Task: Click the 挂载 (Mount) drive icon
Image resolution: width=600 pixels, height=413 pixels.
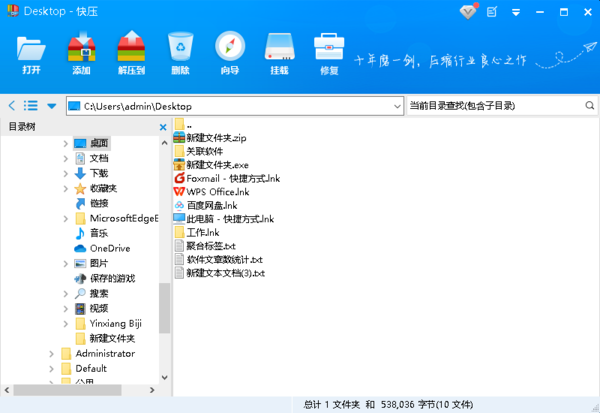Action: pyautogui.click(x=279, y=53)
